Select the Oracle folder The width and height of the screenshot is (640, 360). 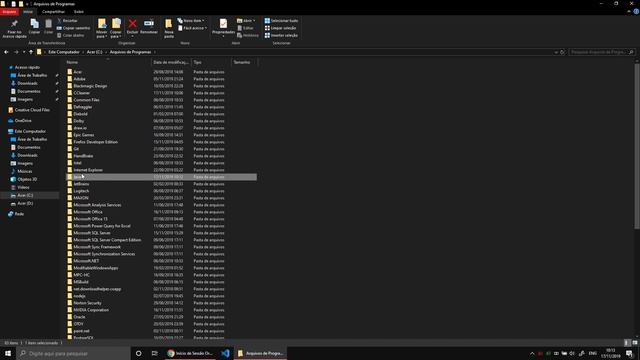161,317
